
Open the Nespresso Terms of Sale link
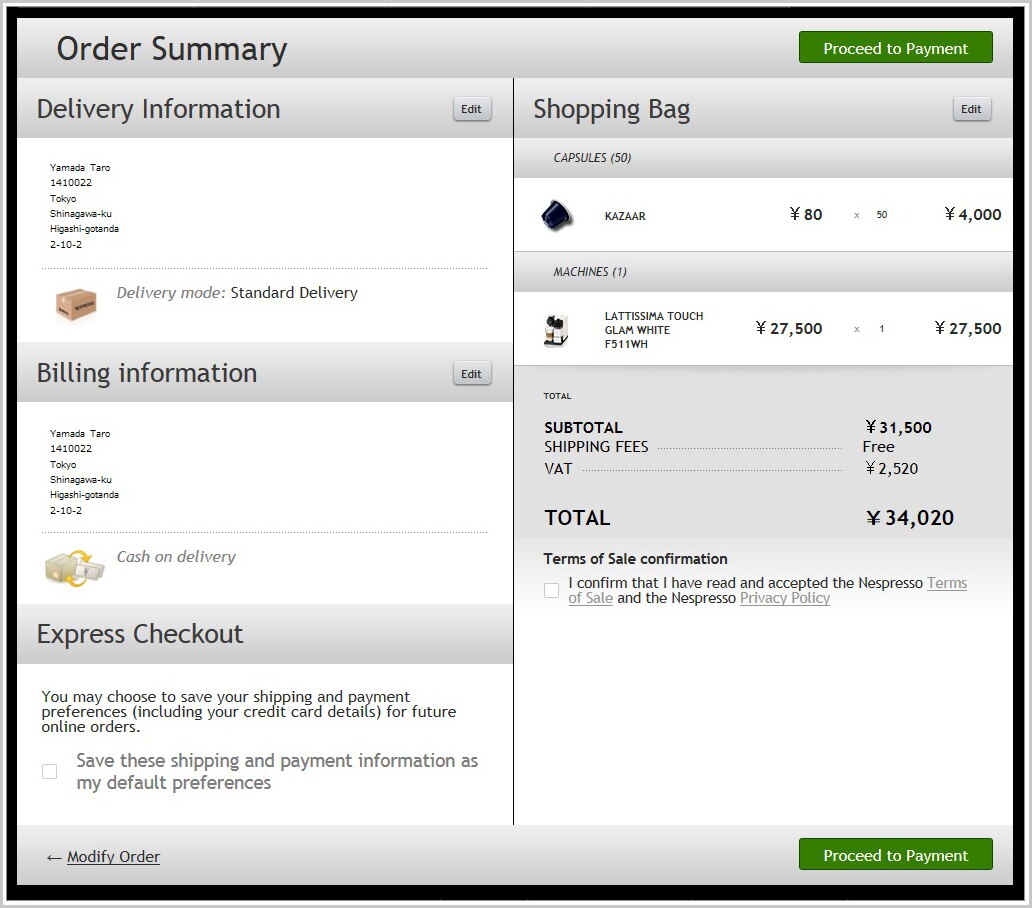(946, 583)
